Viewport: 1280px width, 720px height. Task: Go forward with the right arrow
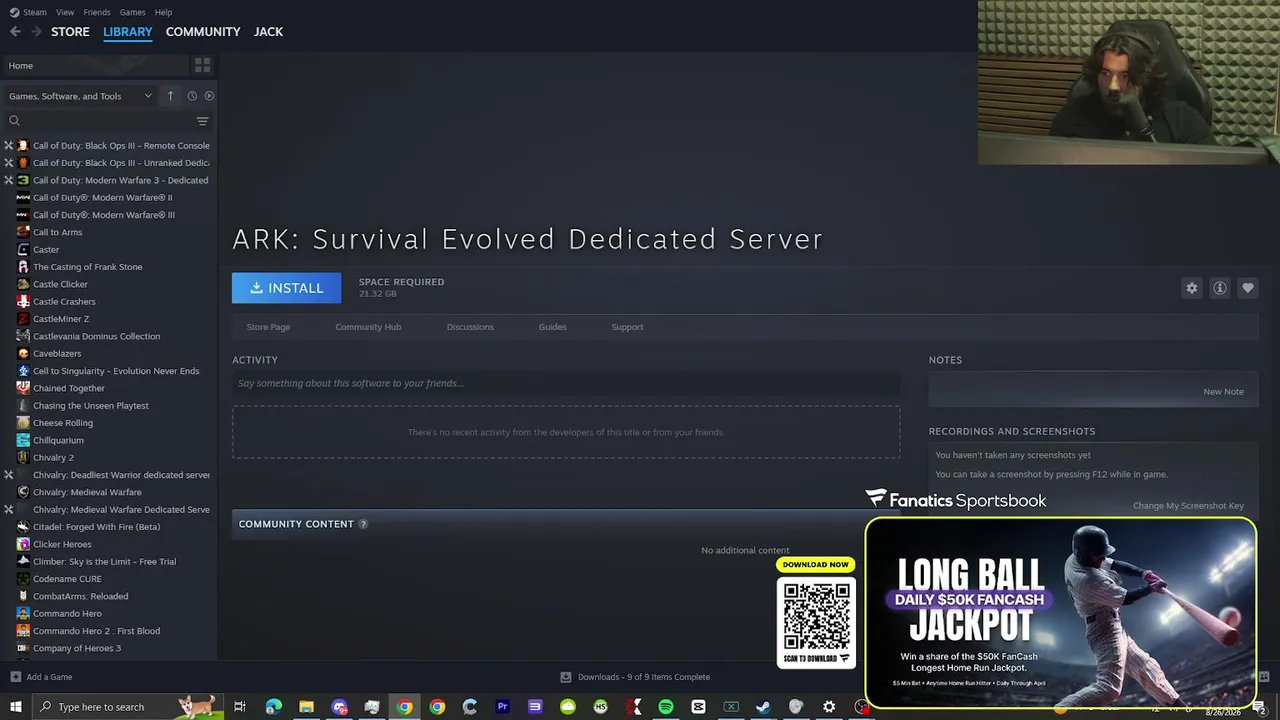click(37, 32)
